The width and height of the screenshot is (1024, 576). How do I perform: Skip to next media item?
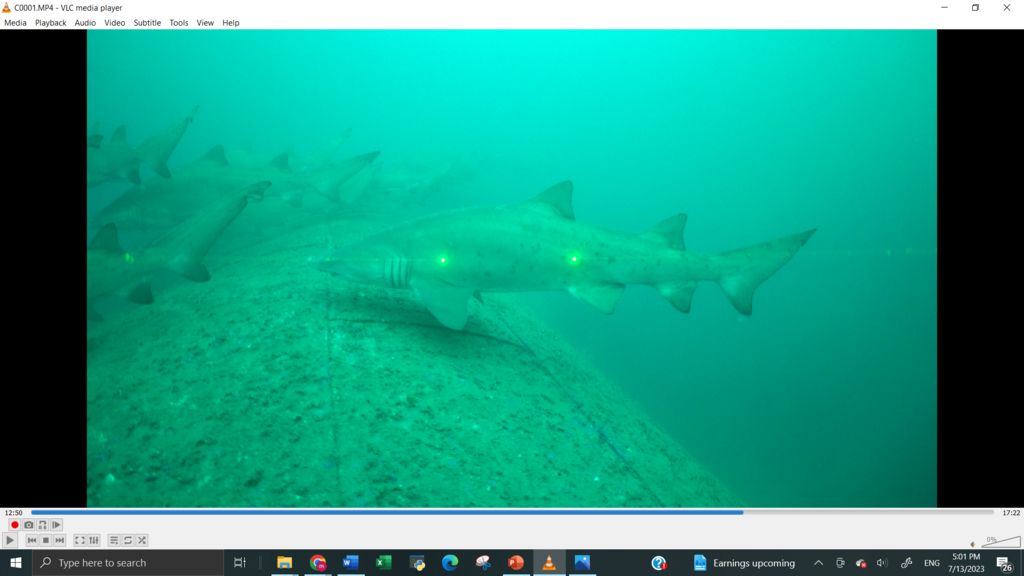[59, 540]
